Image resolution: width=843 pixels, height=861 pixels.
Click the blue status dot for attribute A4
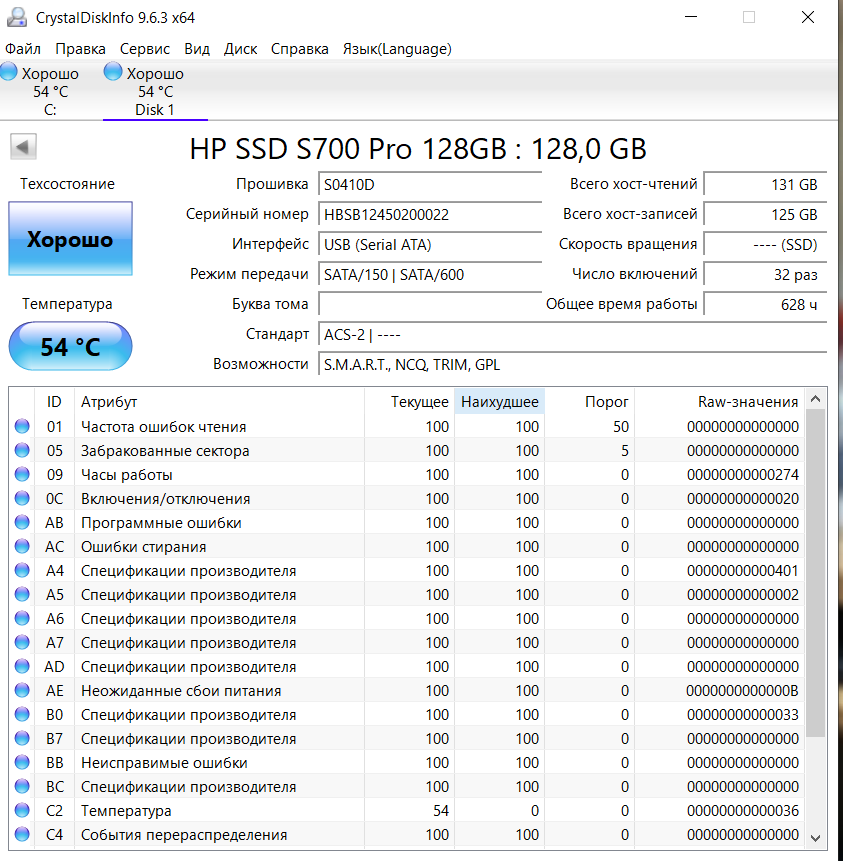(22, 571)
